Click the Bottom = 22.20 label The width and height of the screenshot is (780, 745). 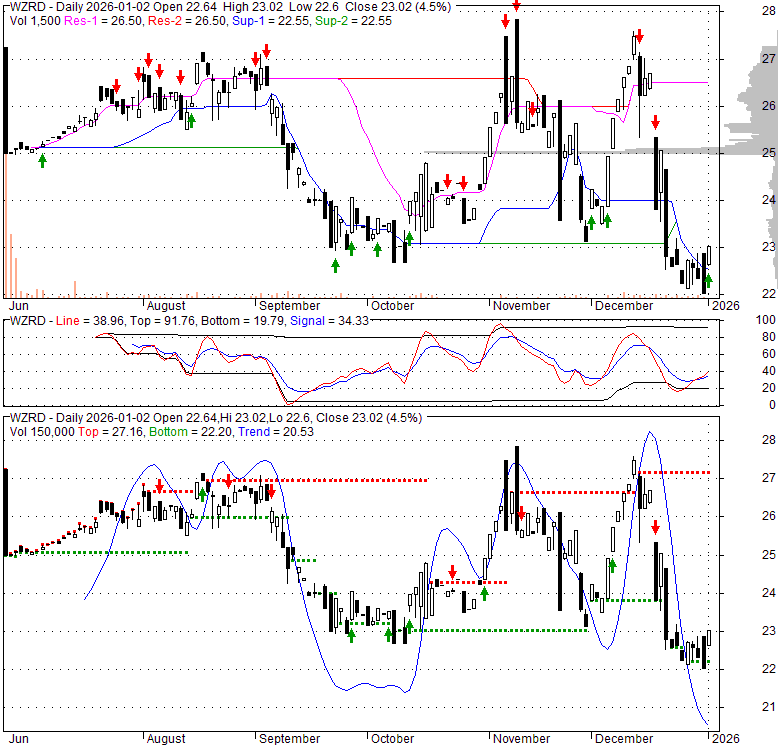click(x=191, y=432)
